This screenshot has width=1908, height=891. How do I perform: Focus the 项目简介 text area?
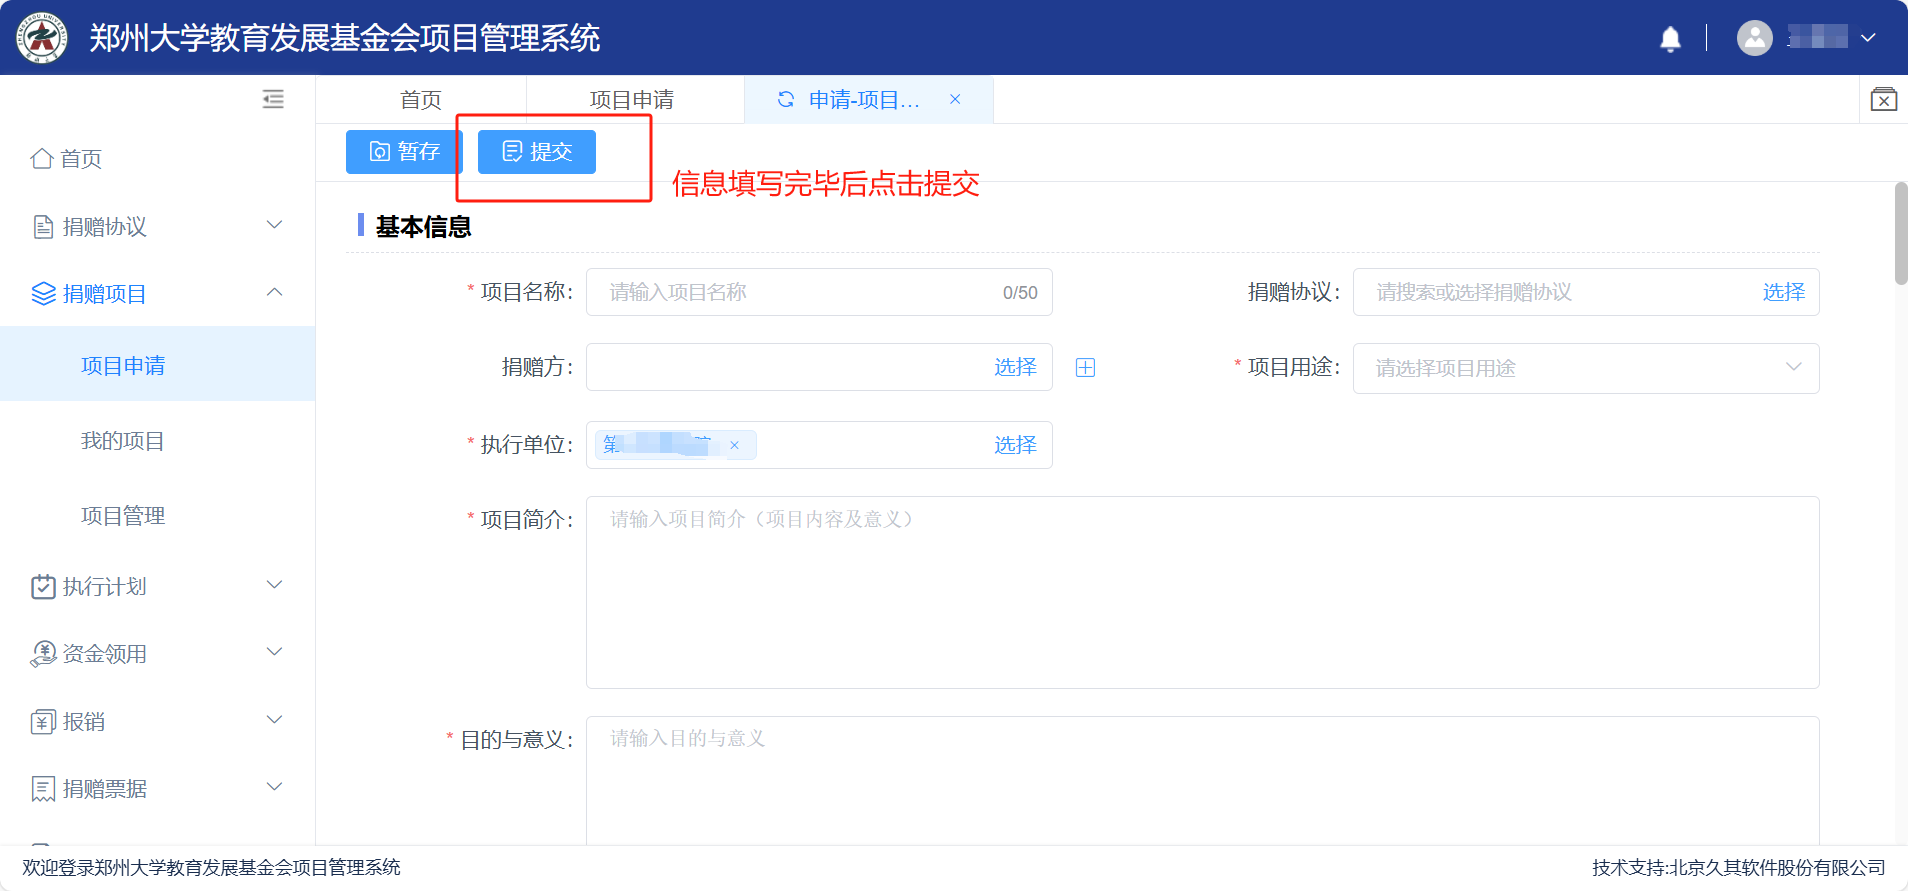point(1202,592)
